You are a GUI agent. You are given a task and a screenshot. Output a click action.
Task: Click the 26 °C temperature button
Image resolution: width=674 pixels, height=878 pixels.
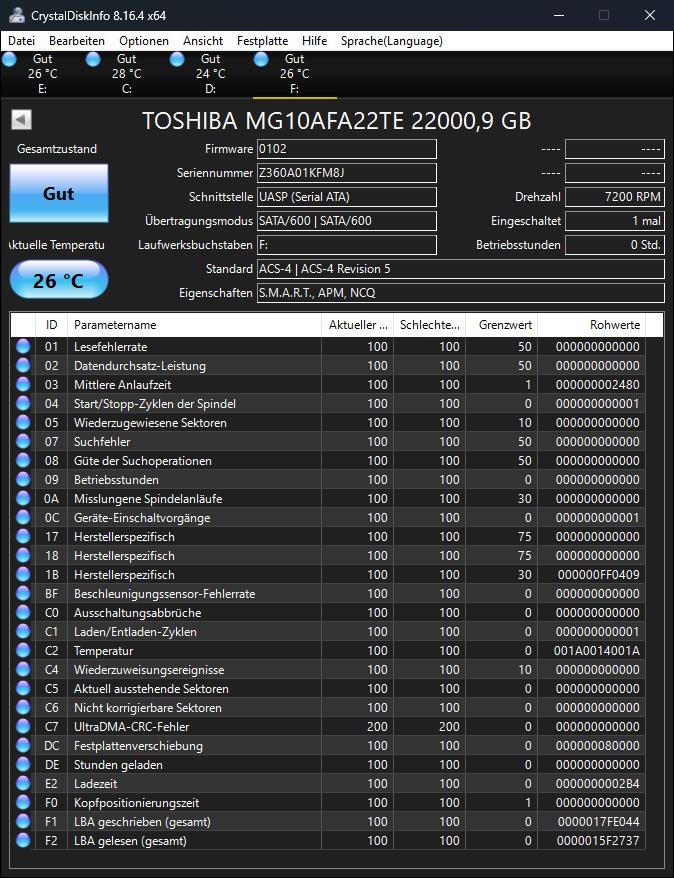click(x=58, y=281)
